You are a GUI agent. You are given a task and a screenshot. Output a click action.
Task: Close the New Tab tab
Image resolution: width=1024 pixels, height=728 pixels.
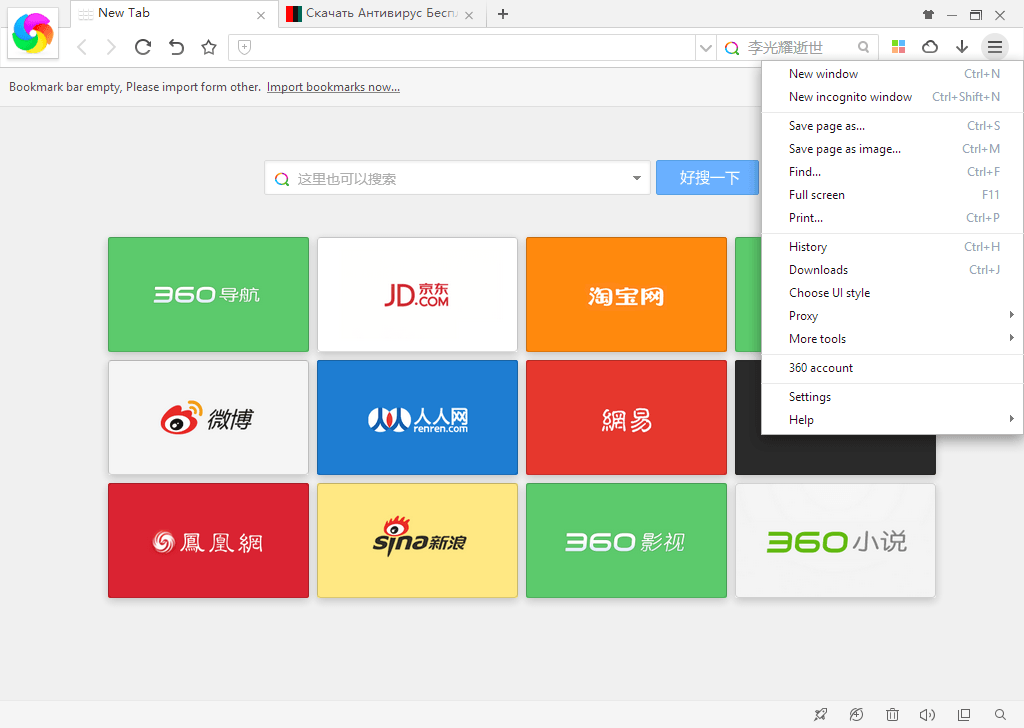pyautogui.click(x=261, y=15)
